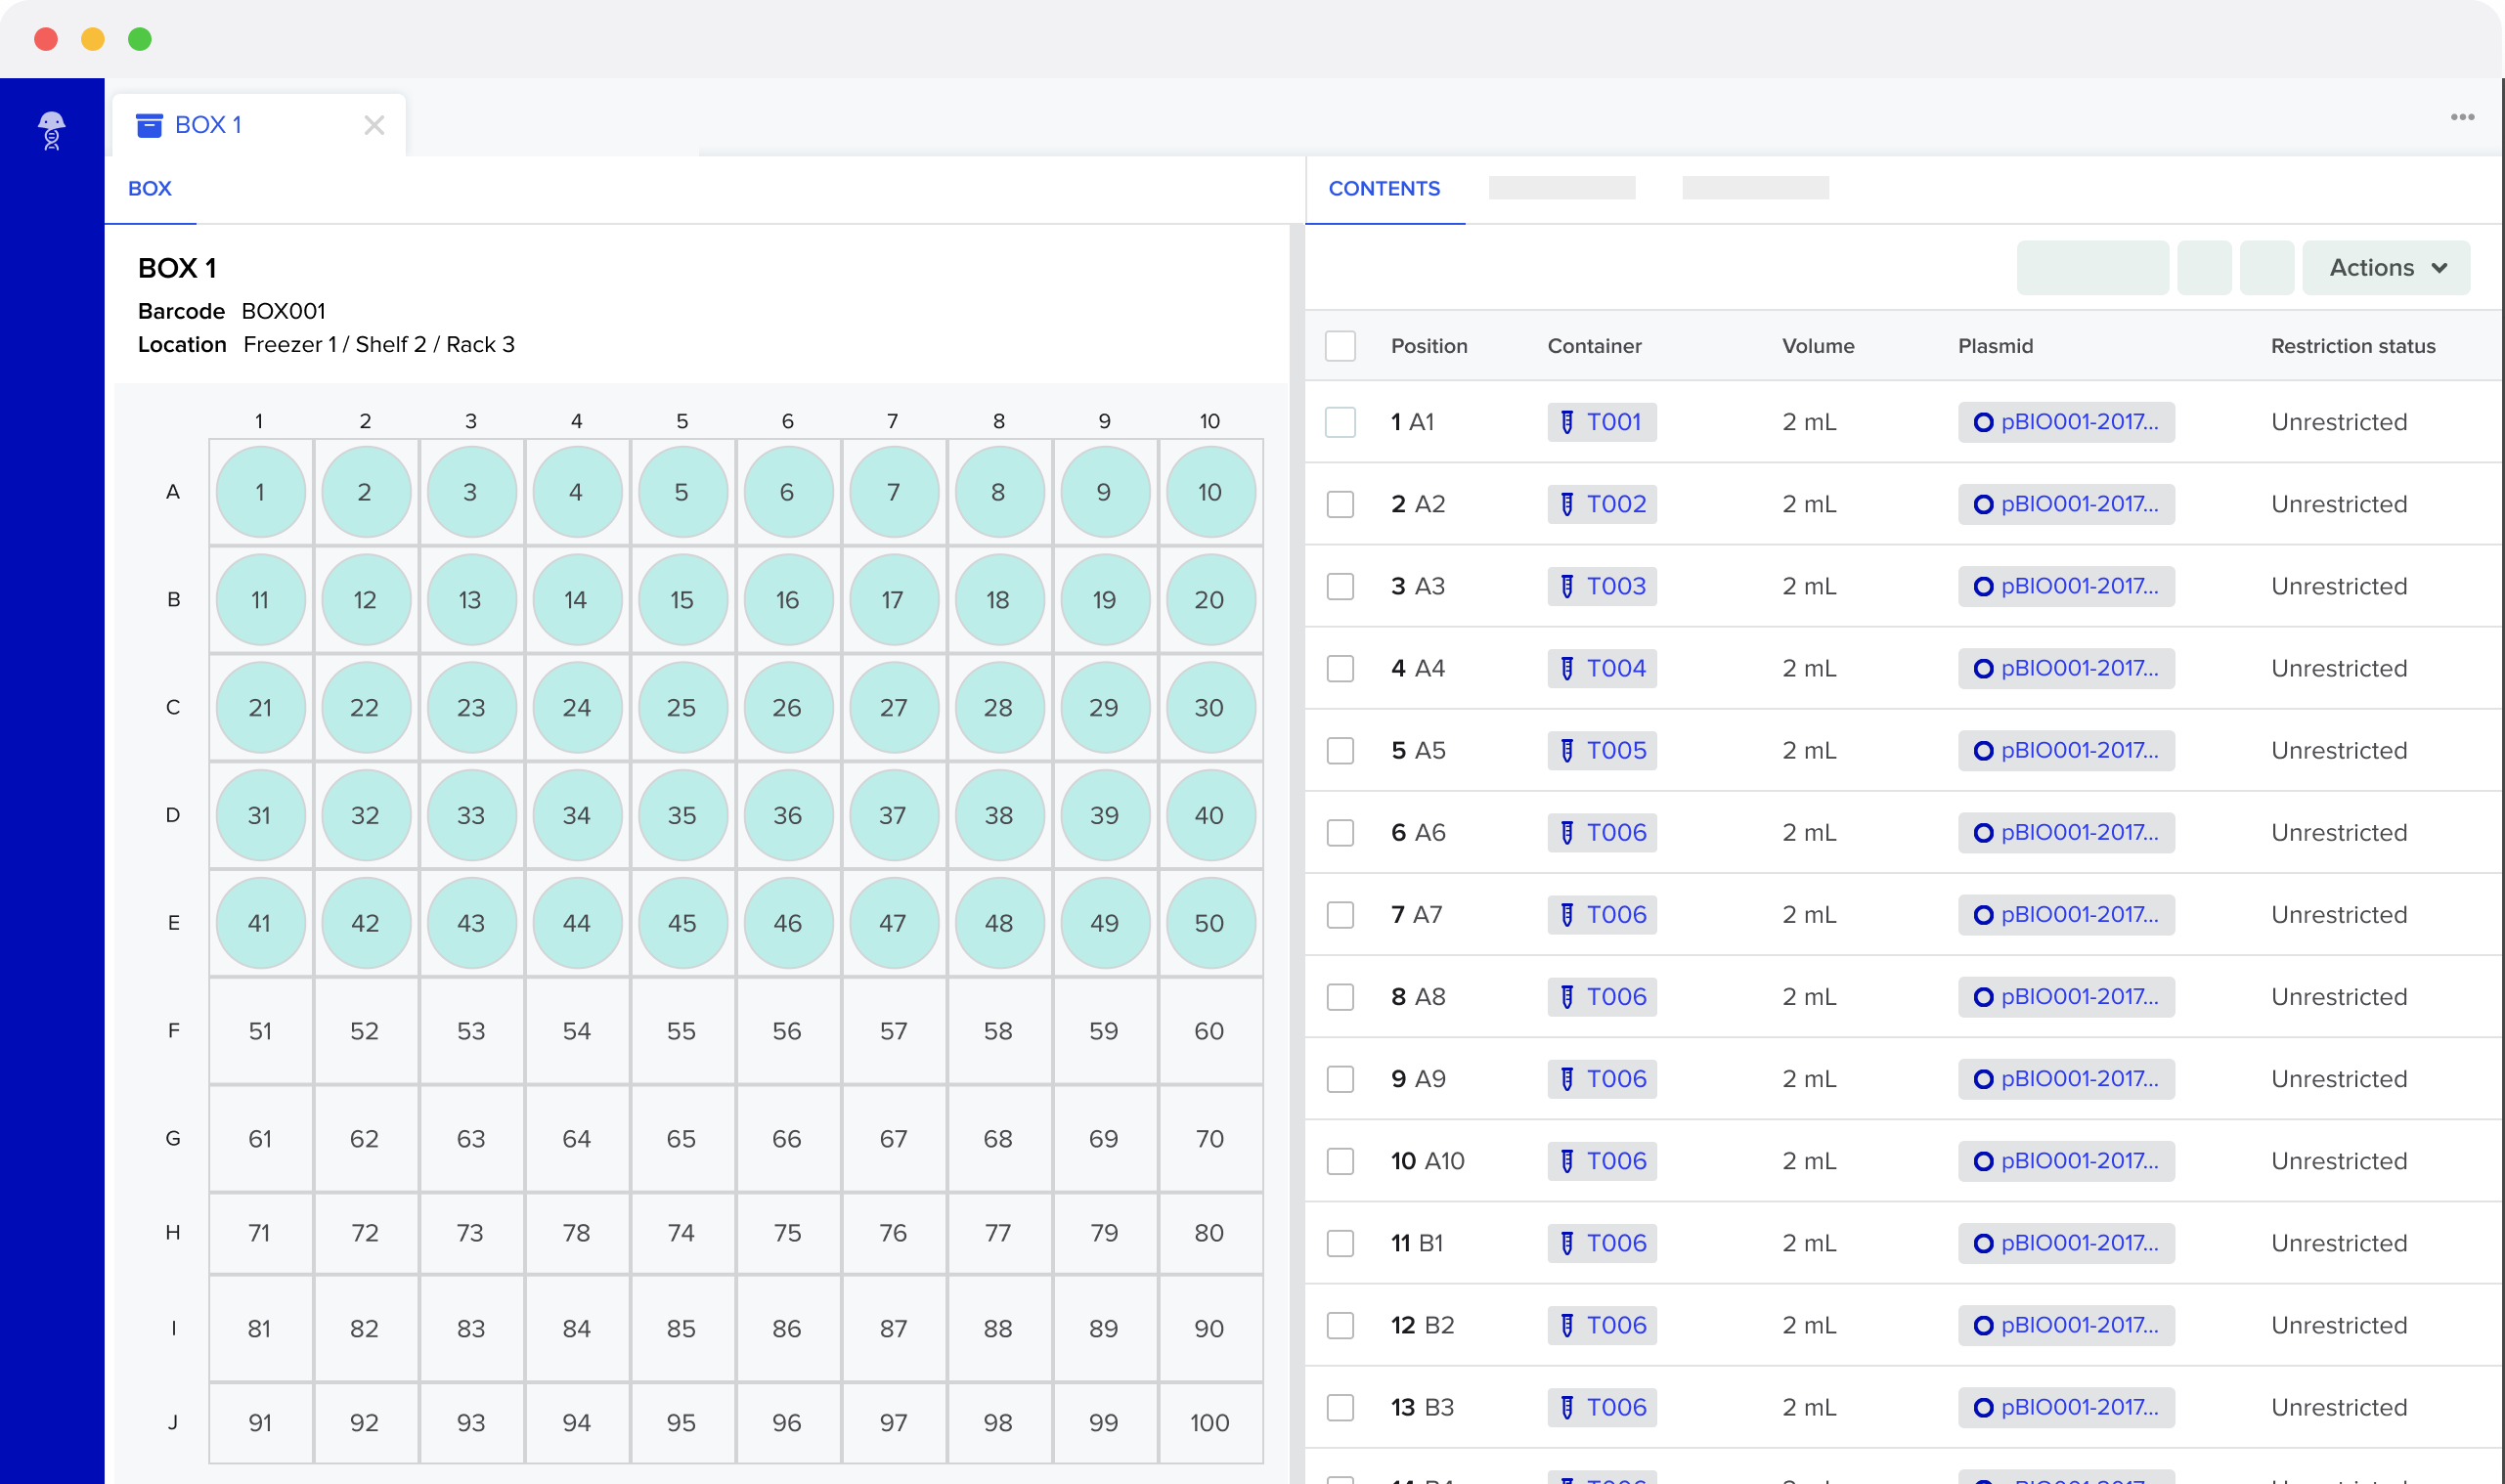The image size is (2505, 1484).
Task: Click the Container column header
Action: pyautogui.click(x=1594, y=346)
